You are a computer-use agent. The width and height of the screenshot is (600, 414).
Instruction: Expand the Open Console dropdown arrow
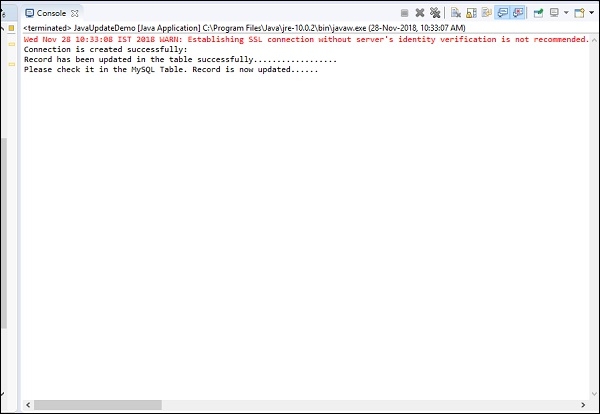click(x=590, y=13)
